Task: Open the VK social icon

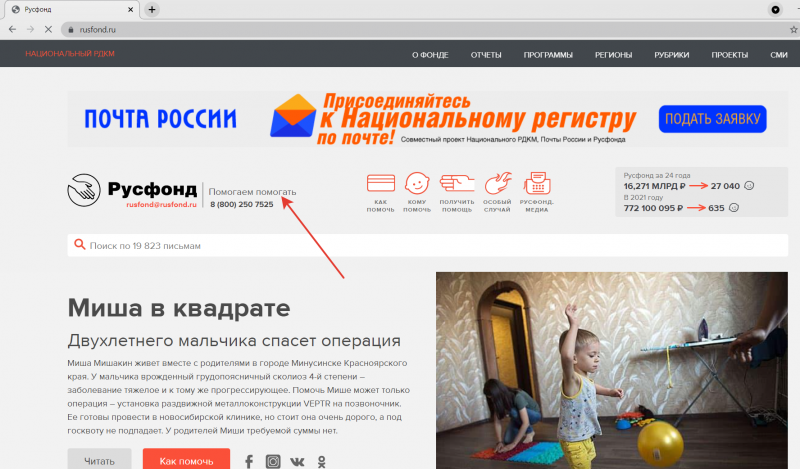Action: click(297, 462)
